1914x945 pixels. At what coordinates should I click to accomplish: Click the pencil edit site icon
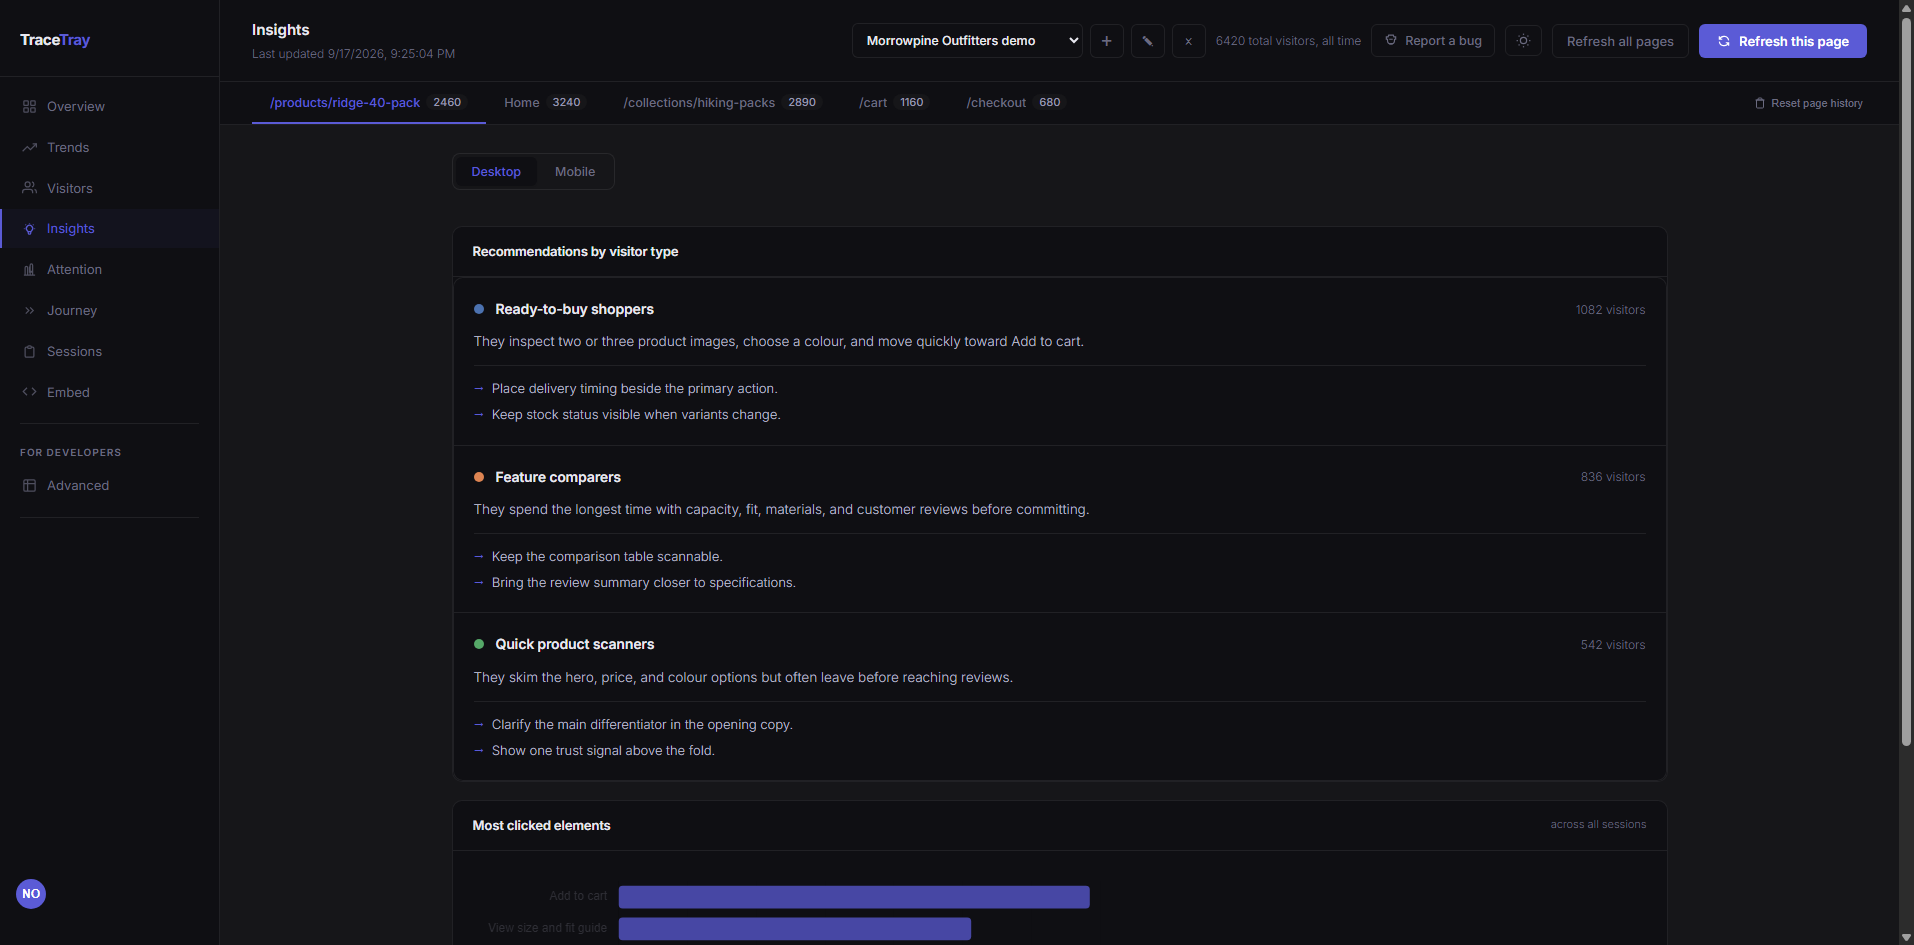tap(1147, 41)
